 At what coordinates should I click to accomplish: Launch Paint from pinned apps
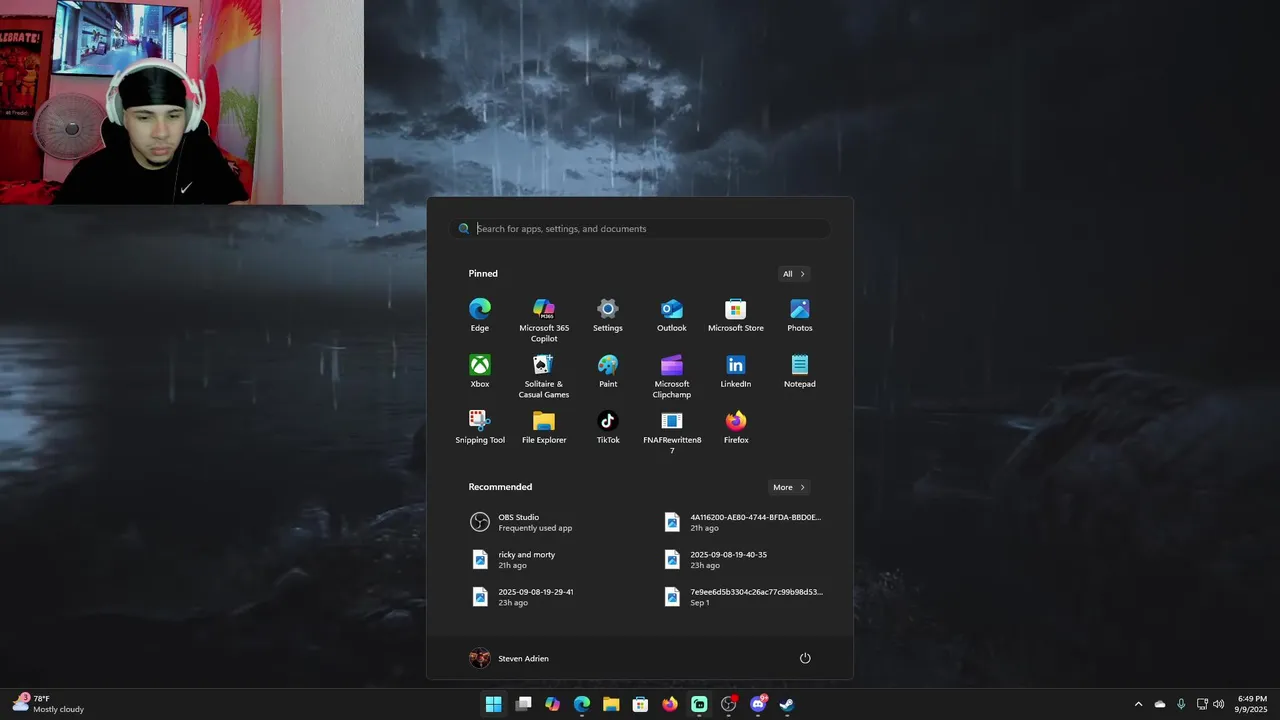coord(608,371)
